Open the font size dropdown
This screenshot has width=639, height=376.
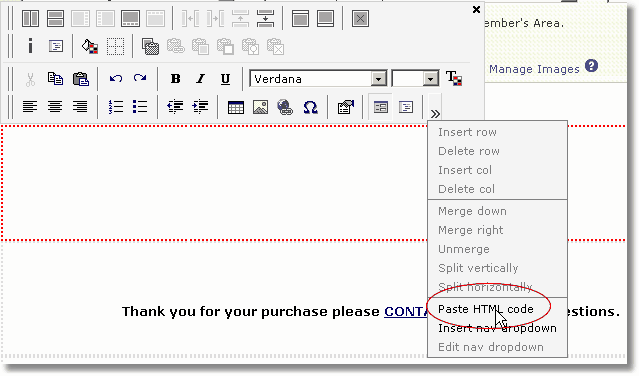click(430, 79)
